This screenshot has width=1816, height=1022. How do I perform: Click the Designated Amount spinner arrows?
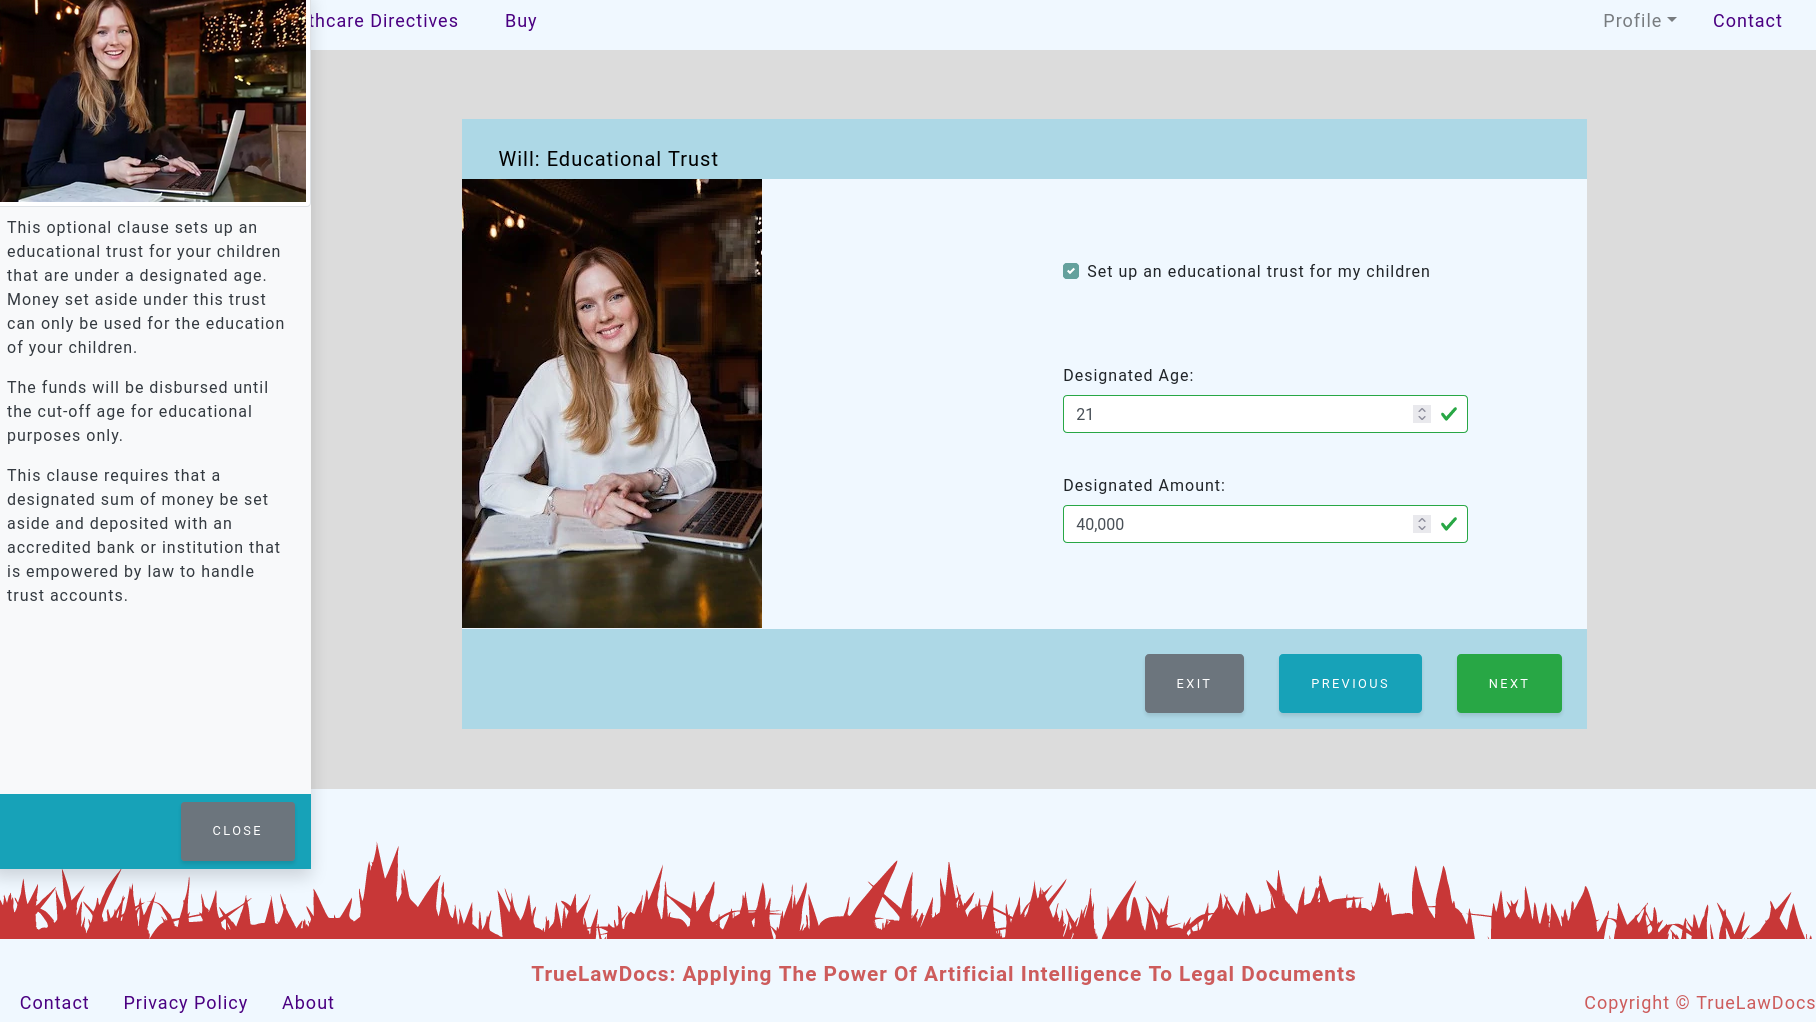click(1422, 524)
